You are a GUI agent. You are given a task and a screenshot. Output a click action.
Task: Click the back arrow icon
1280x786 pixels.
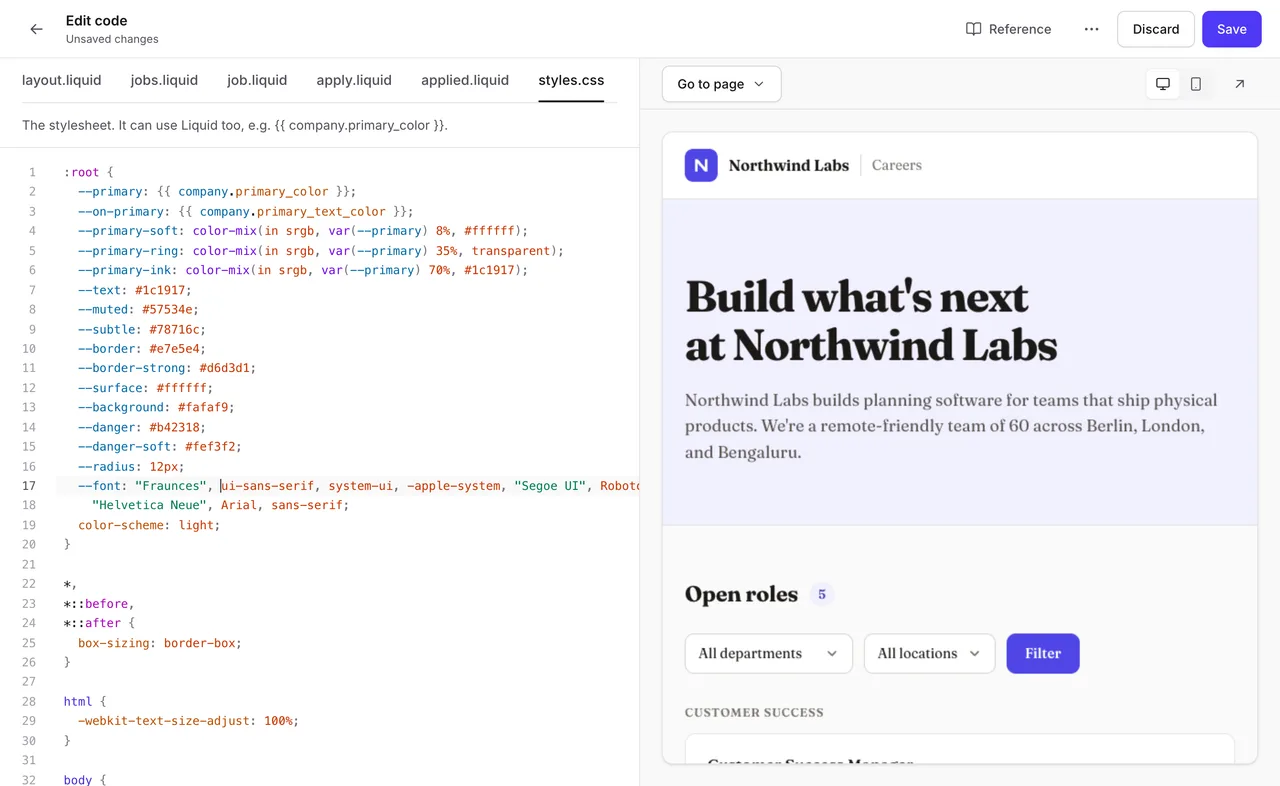pos(36,29)
